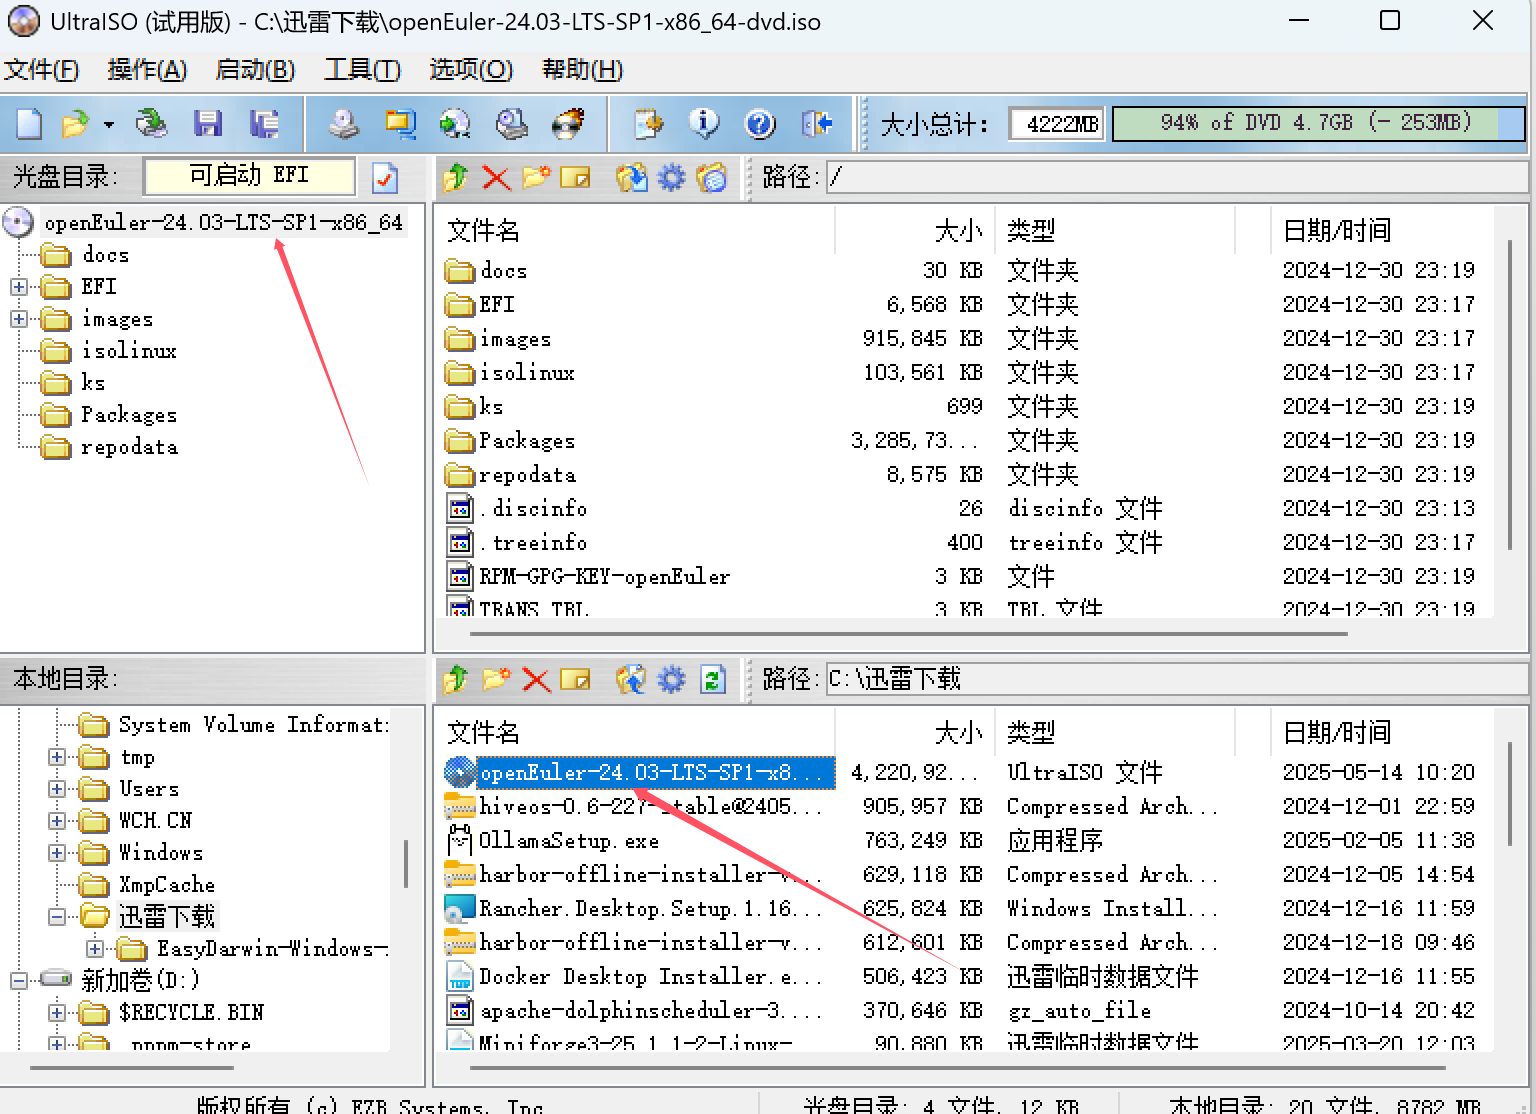Click the mount to virtual drive icon

pos(512,124)
